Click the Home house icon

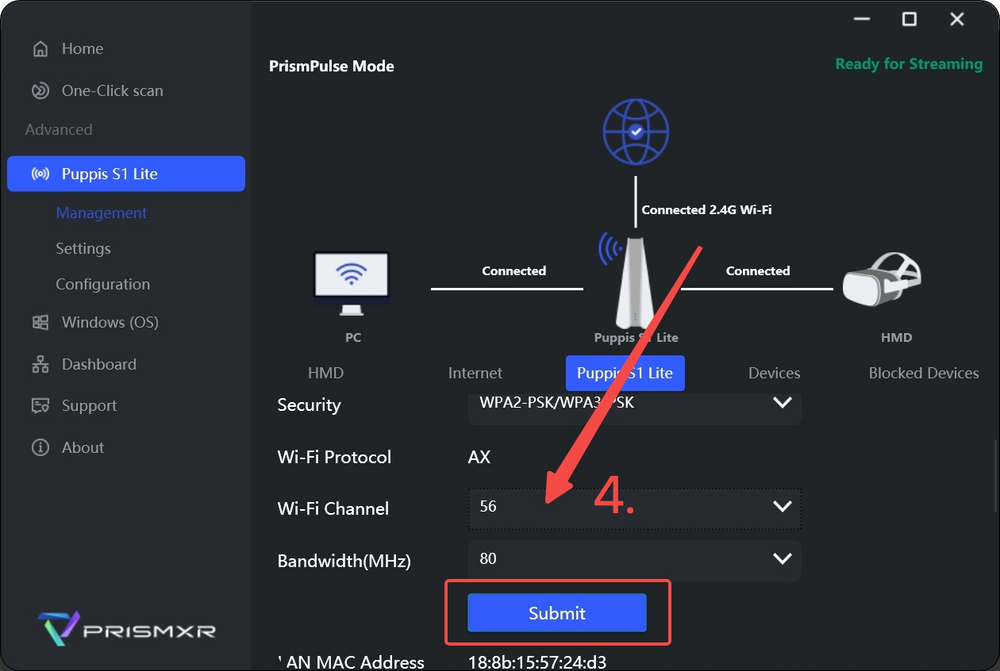click(x=40, y=49)
